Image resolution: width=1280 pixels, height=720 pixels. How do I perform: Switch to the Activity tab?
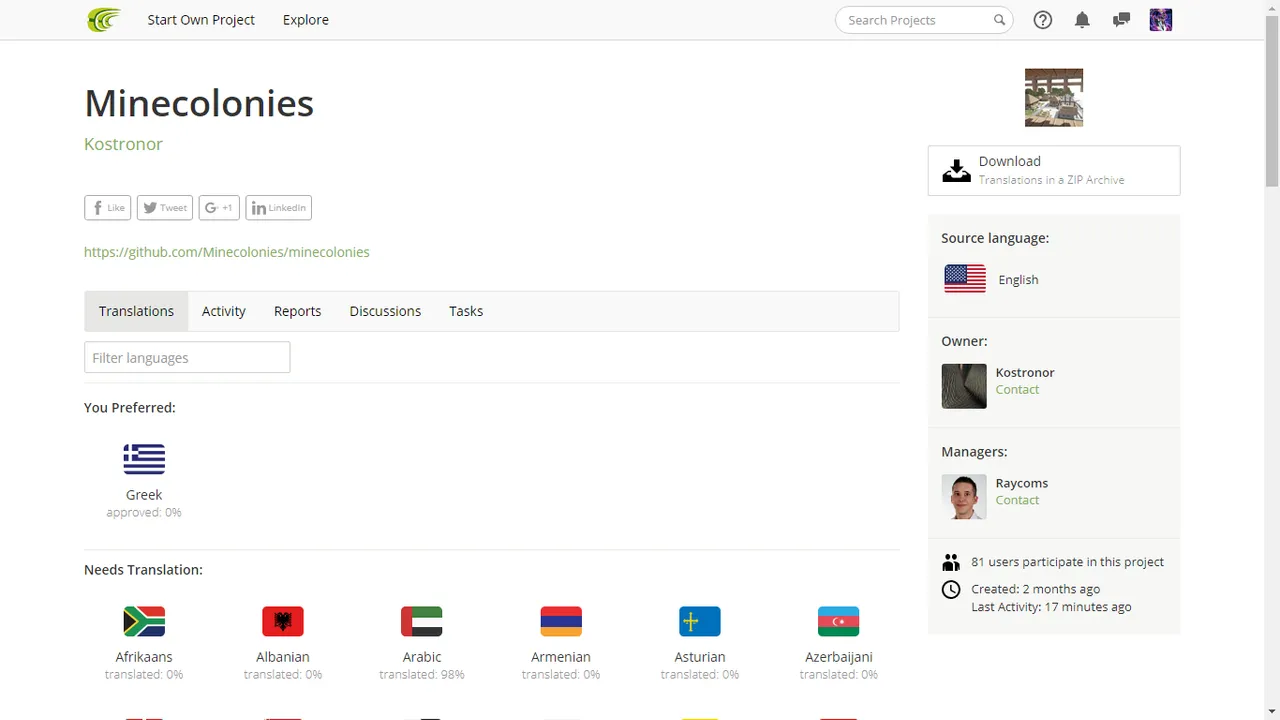point(224,311)
